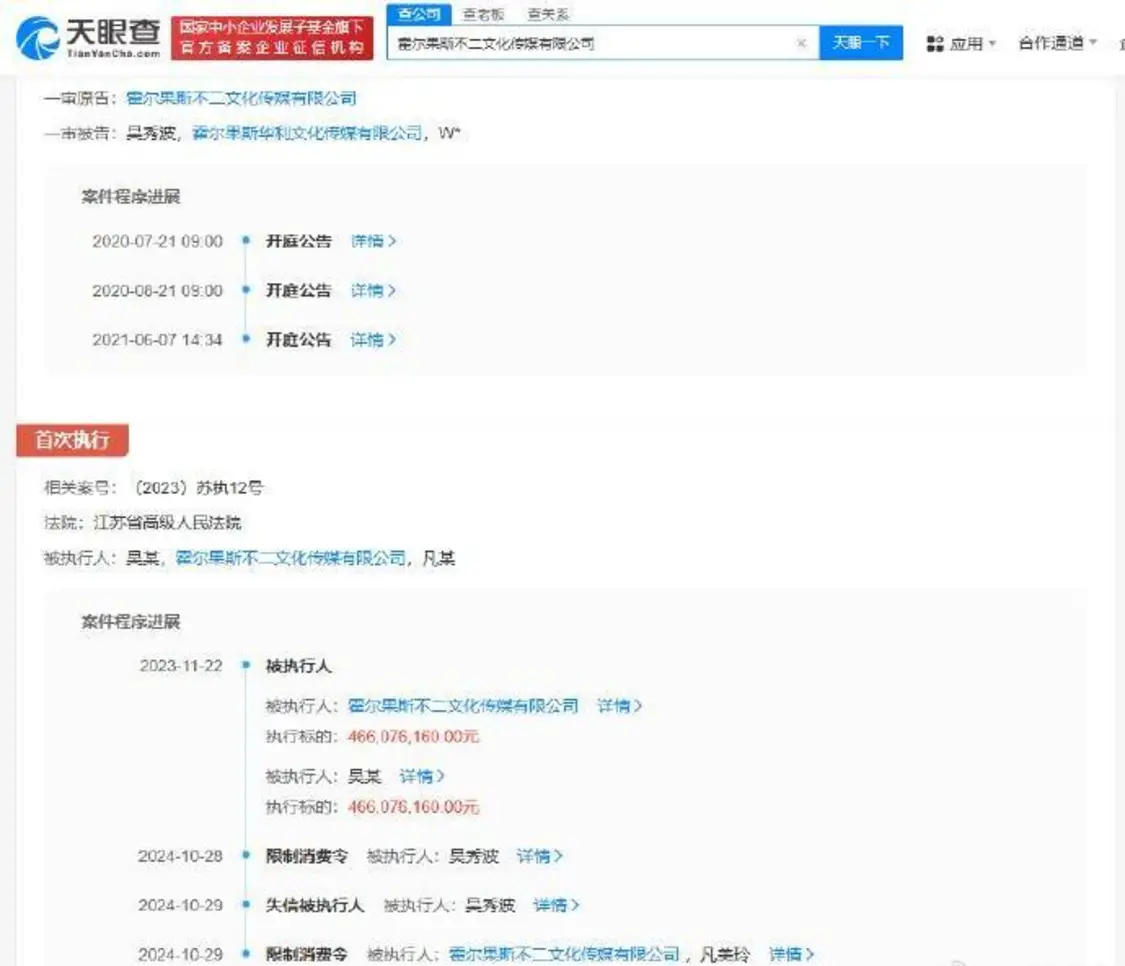Click the 首次执行 red tag

(x=72, y=440)
